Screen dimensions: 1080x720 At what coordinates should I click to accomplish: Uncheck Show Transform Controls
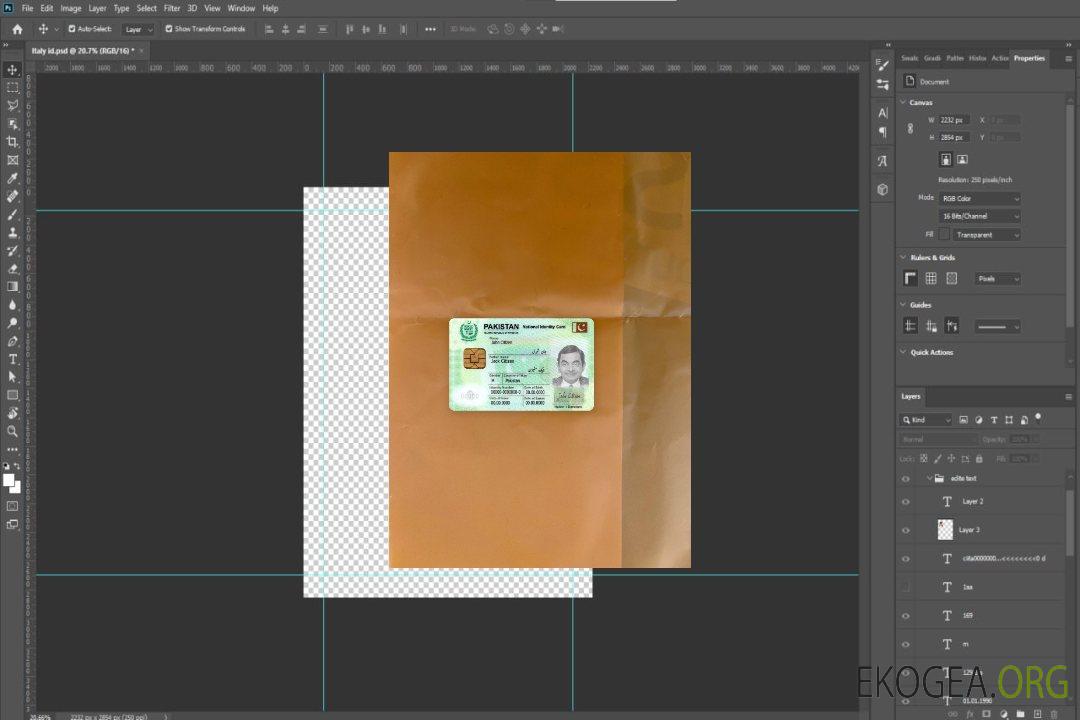click(x=169, y=29)
